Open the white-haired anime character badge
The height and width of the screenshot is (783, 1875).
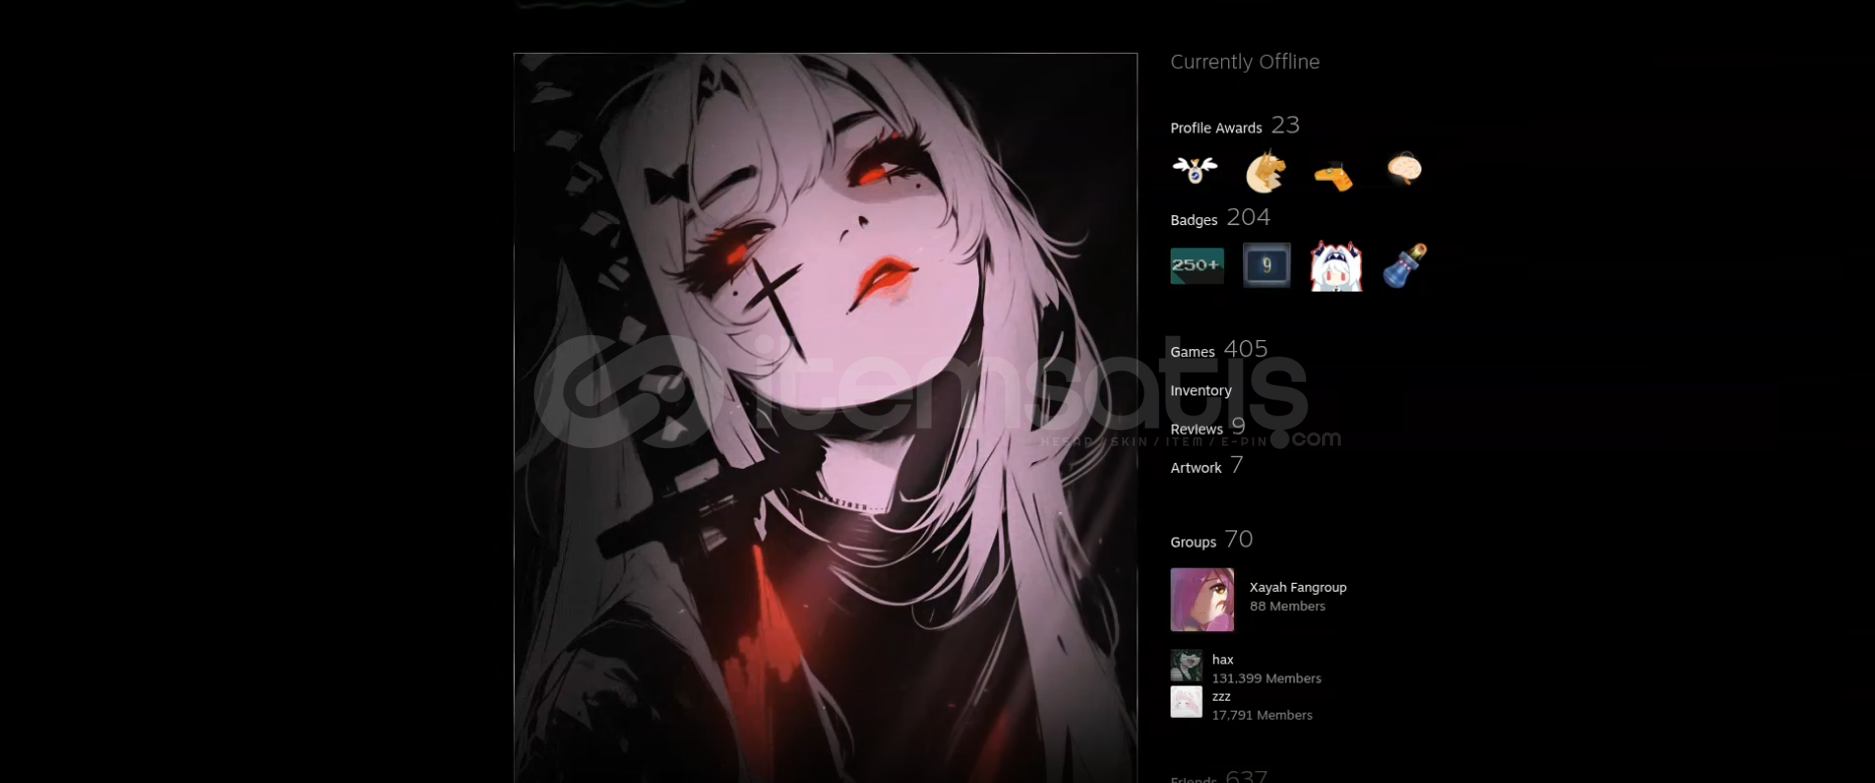(x=1336, y=266)
